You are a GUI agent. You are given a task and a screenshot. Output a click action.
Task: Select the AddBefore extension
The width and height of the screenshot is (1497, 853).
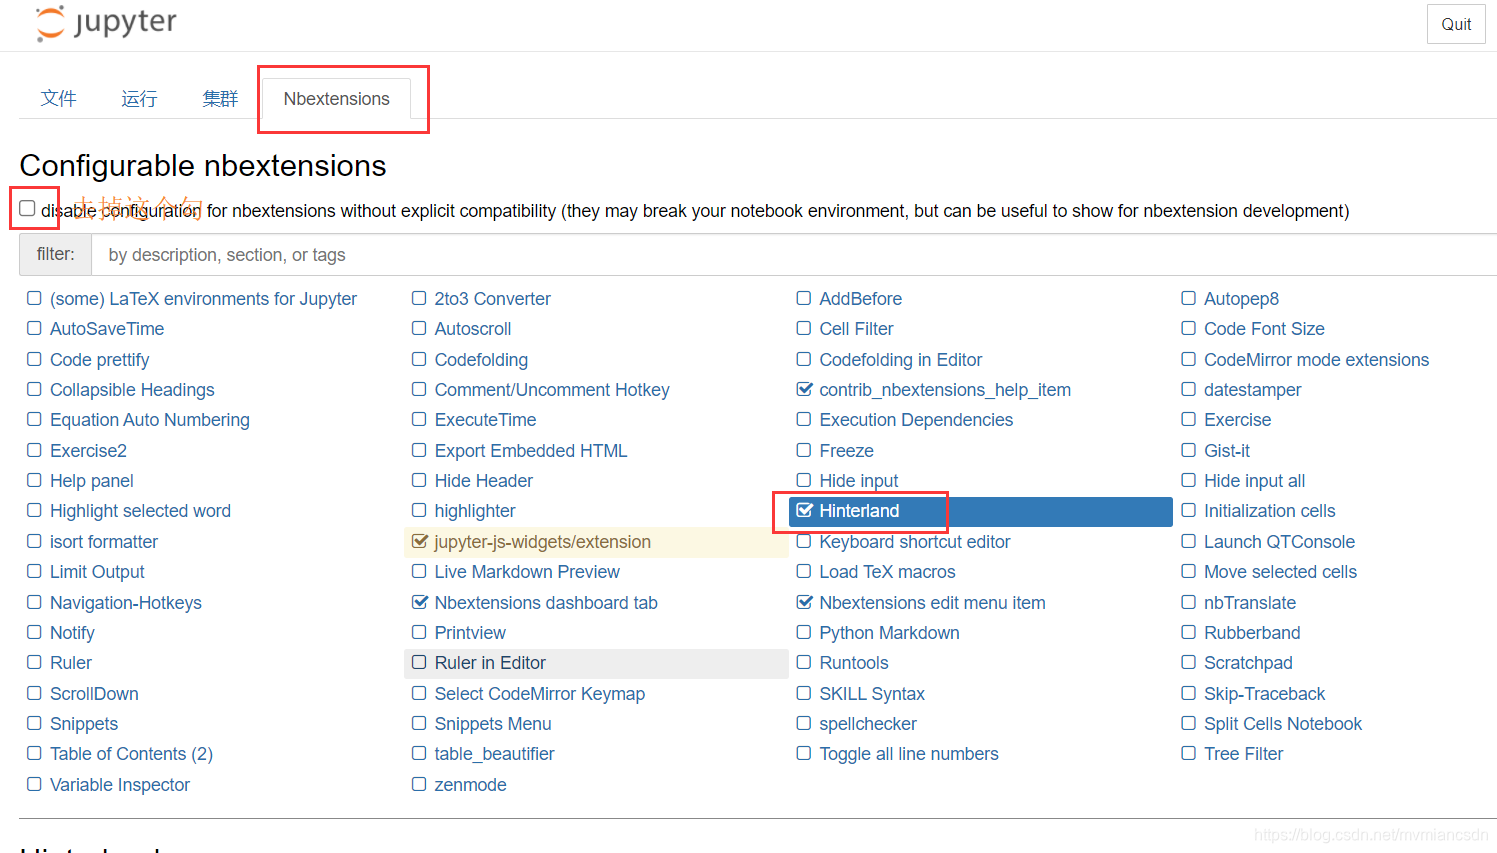860,299
